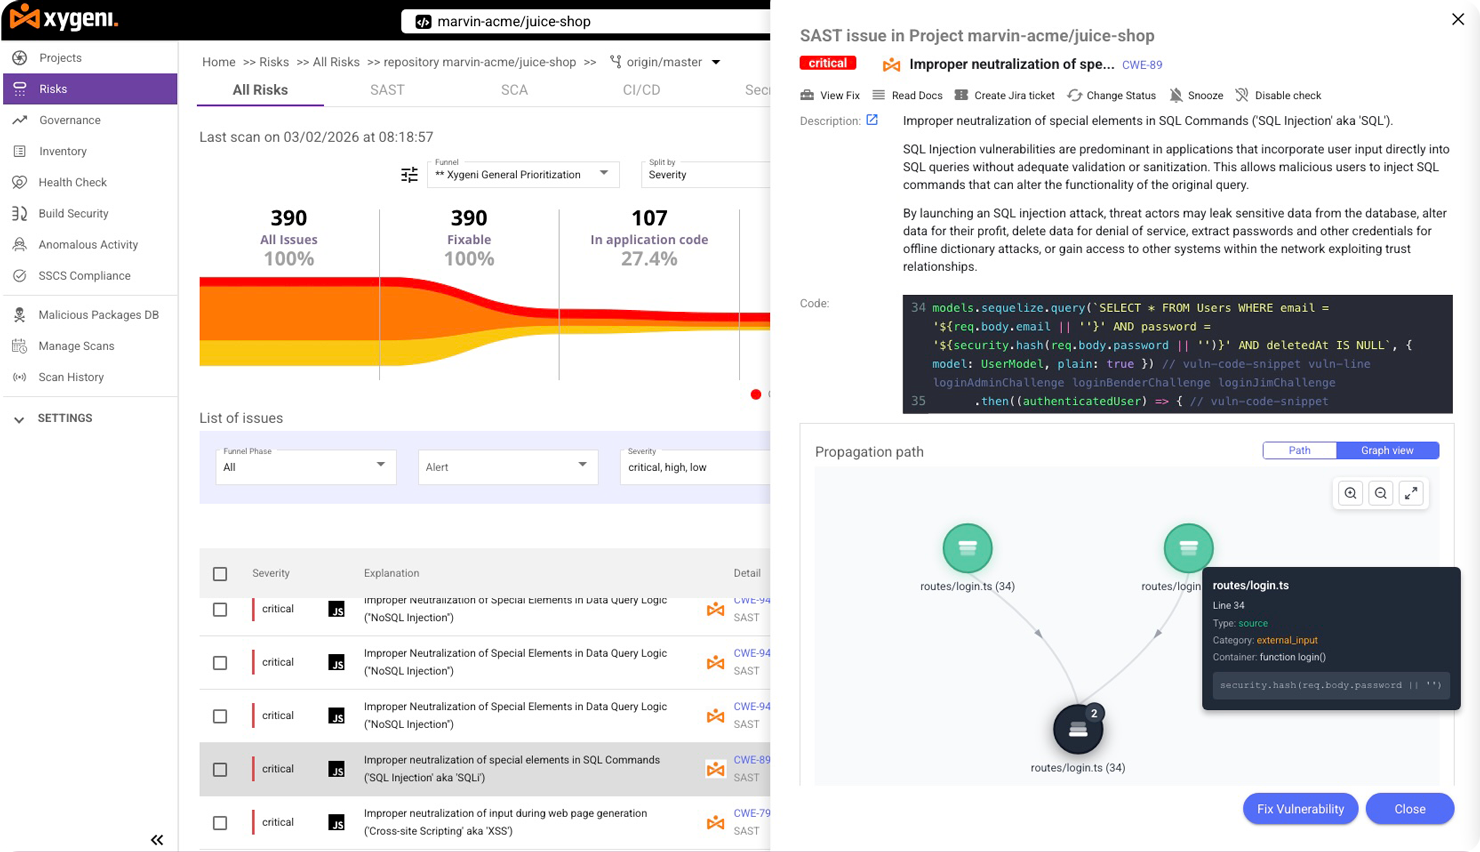Open Governance section
Image resolution: width=1480 pixels, height=852 pixels.
[69, 120]
